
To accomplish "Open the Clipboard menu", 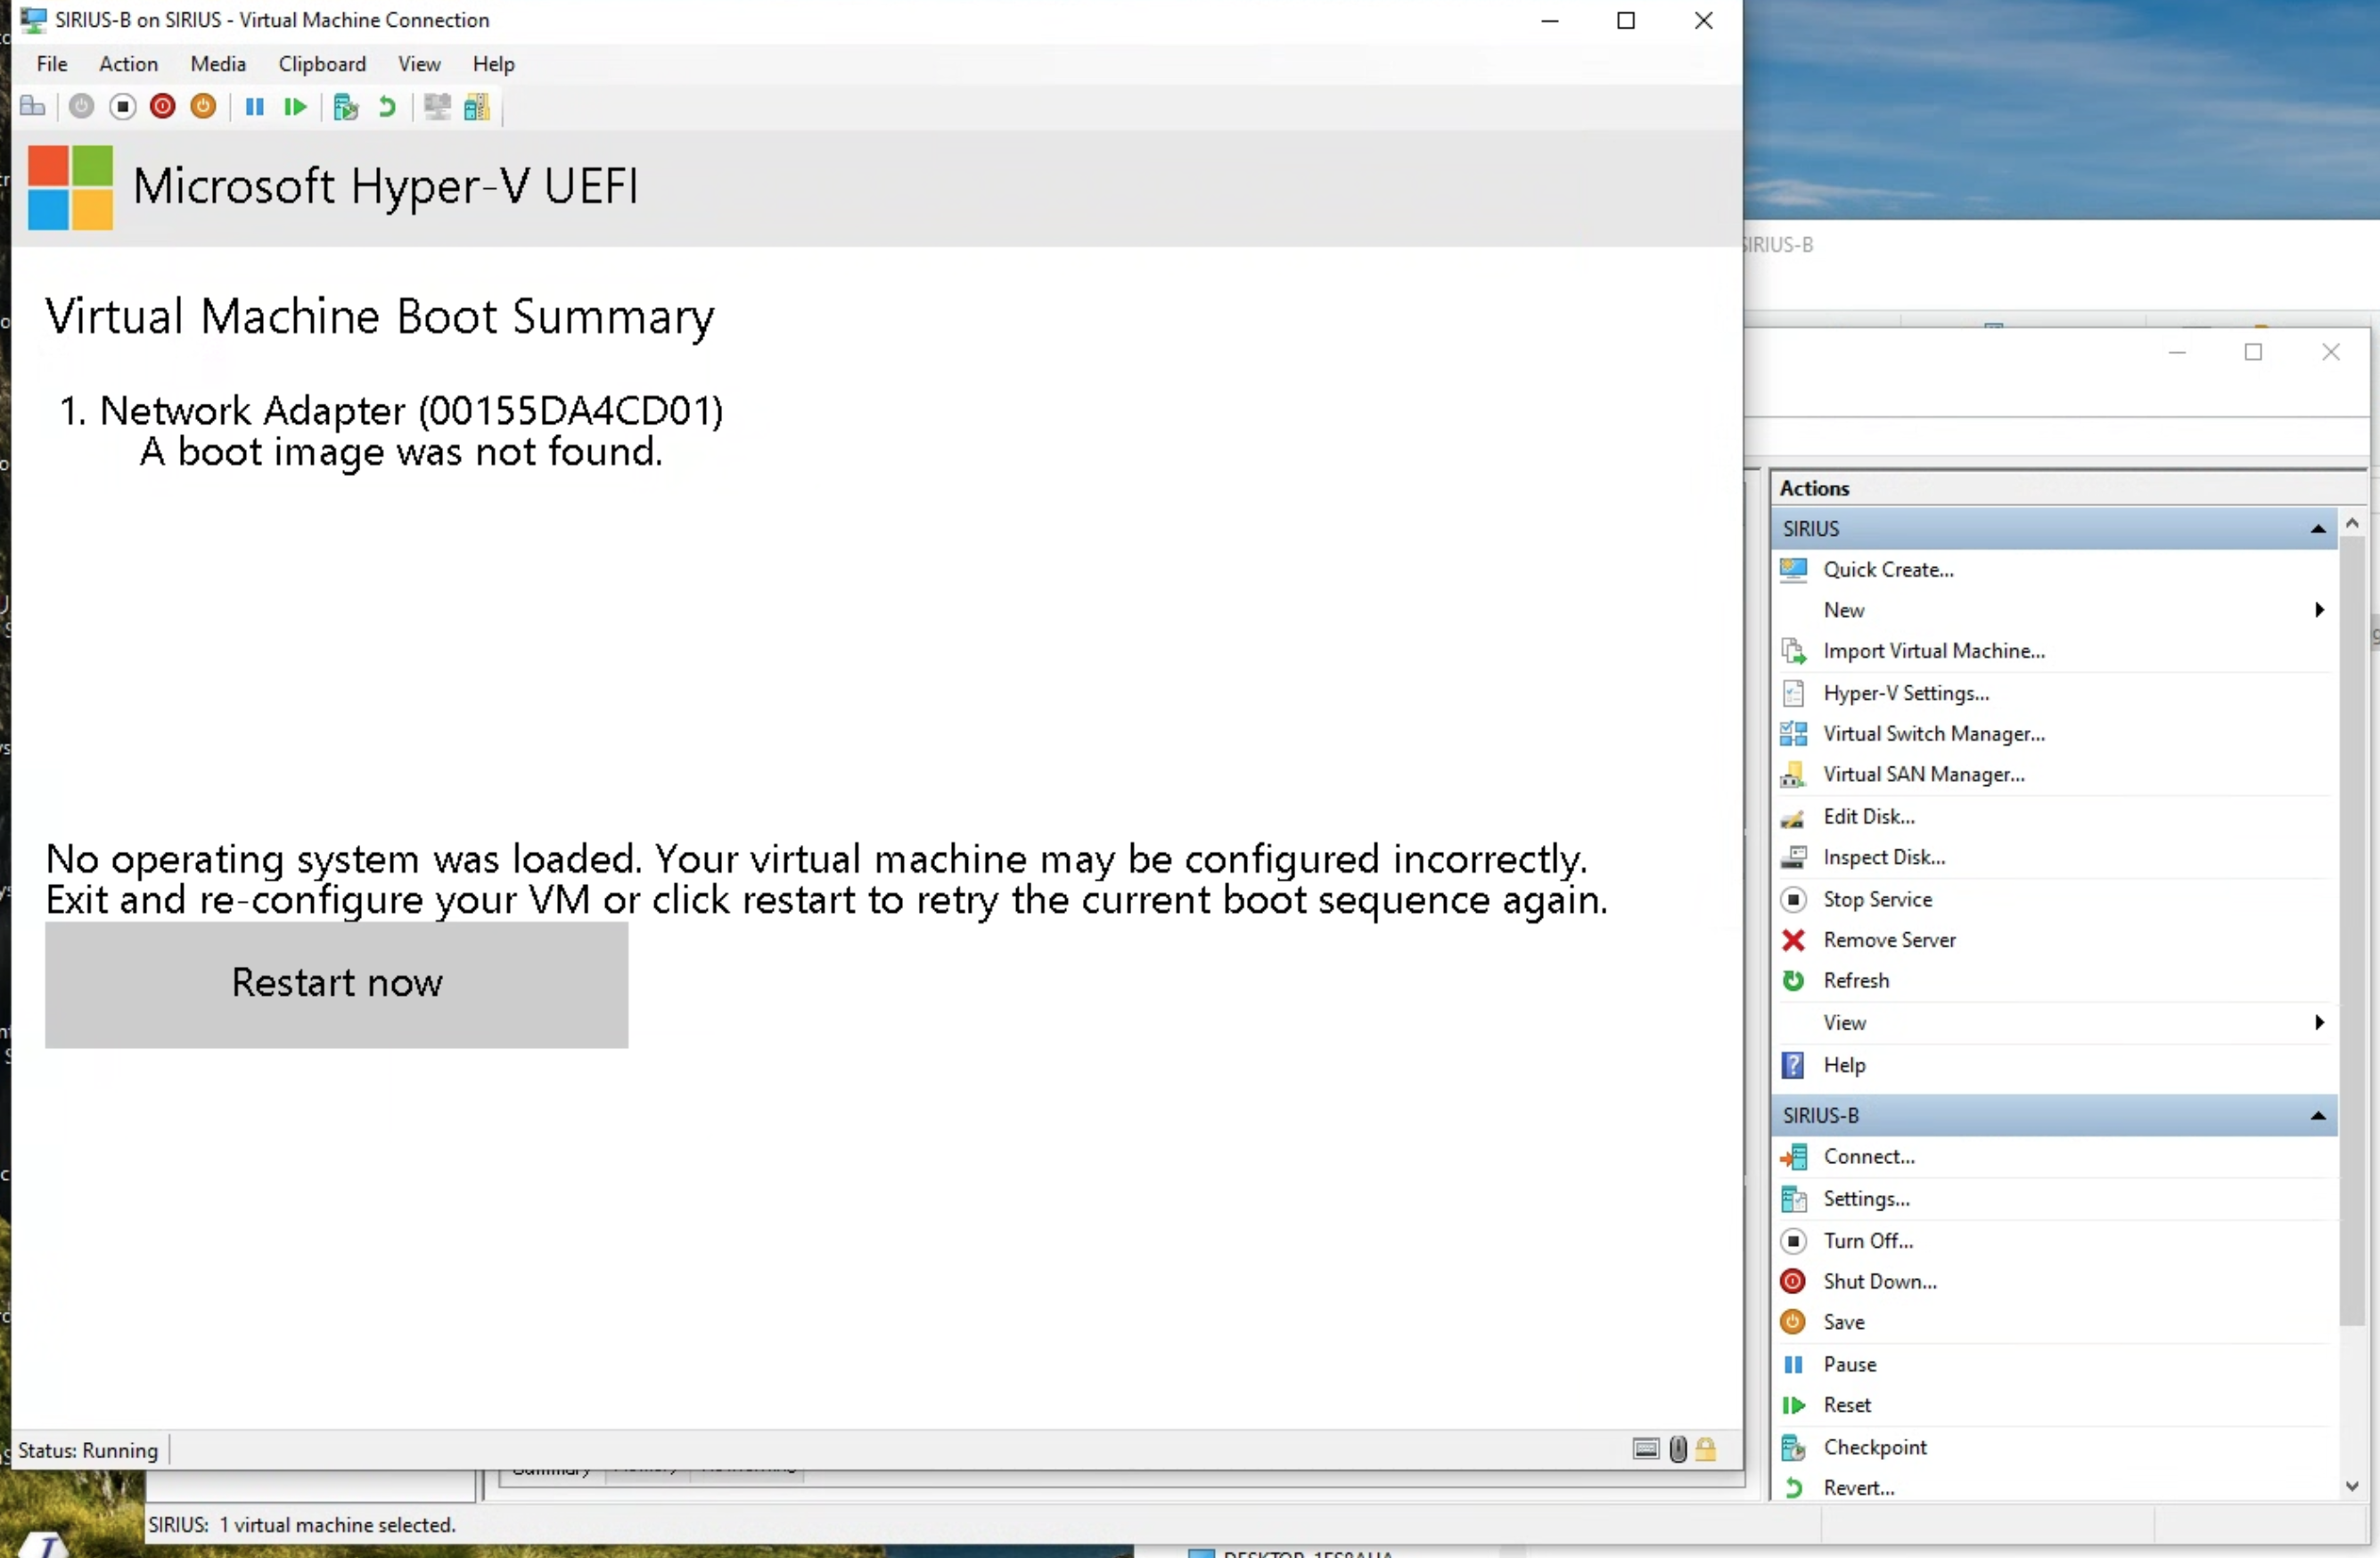I will (x=322, y=64).
